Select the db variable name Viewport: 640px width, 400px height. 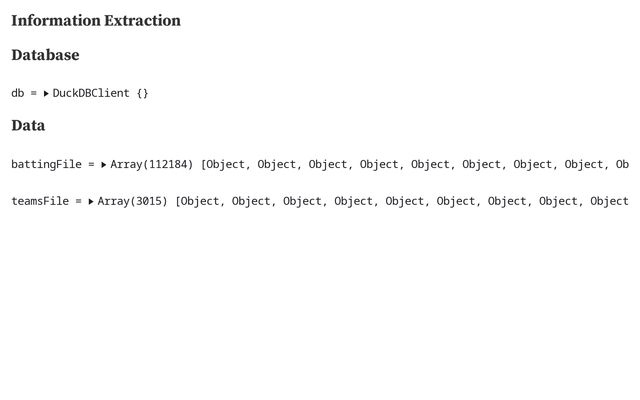point(17,93)
